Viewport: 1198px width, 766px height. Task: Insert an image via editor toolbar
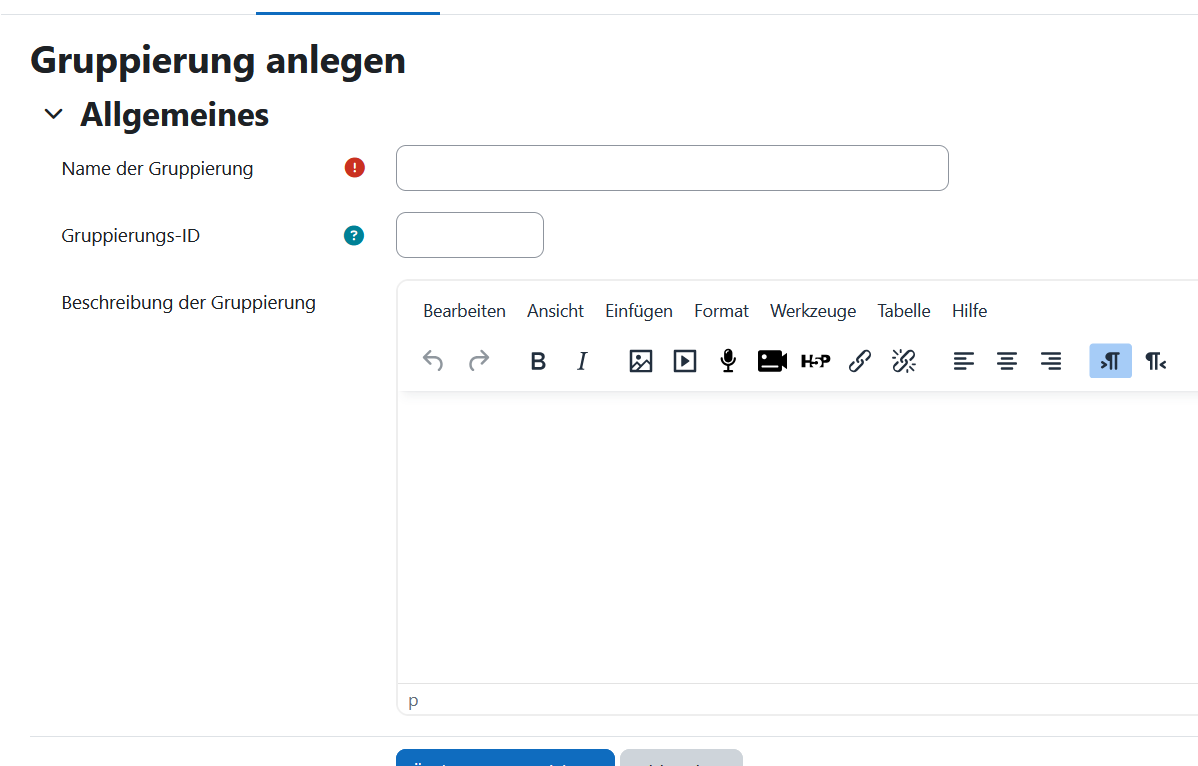pos(641,361)
